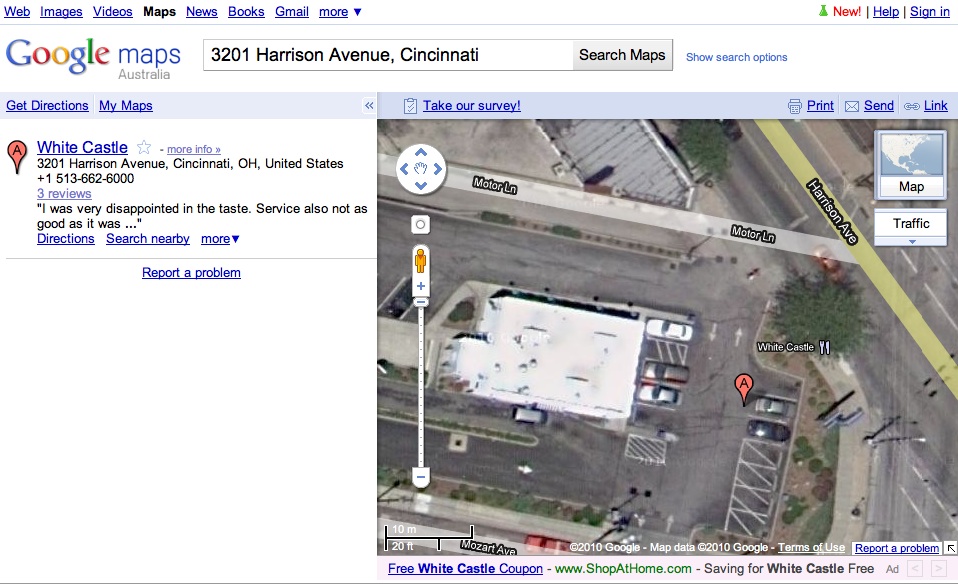Pan the map up with the arrow
The width and height of the screenshot is (958, 584).
pos(421,153)
